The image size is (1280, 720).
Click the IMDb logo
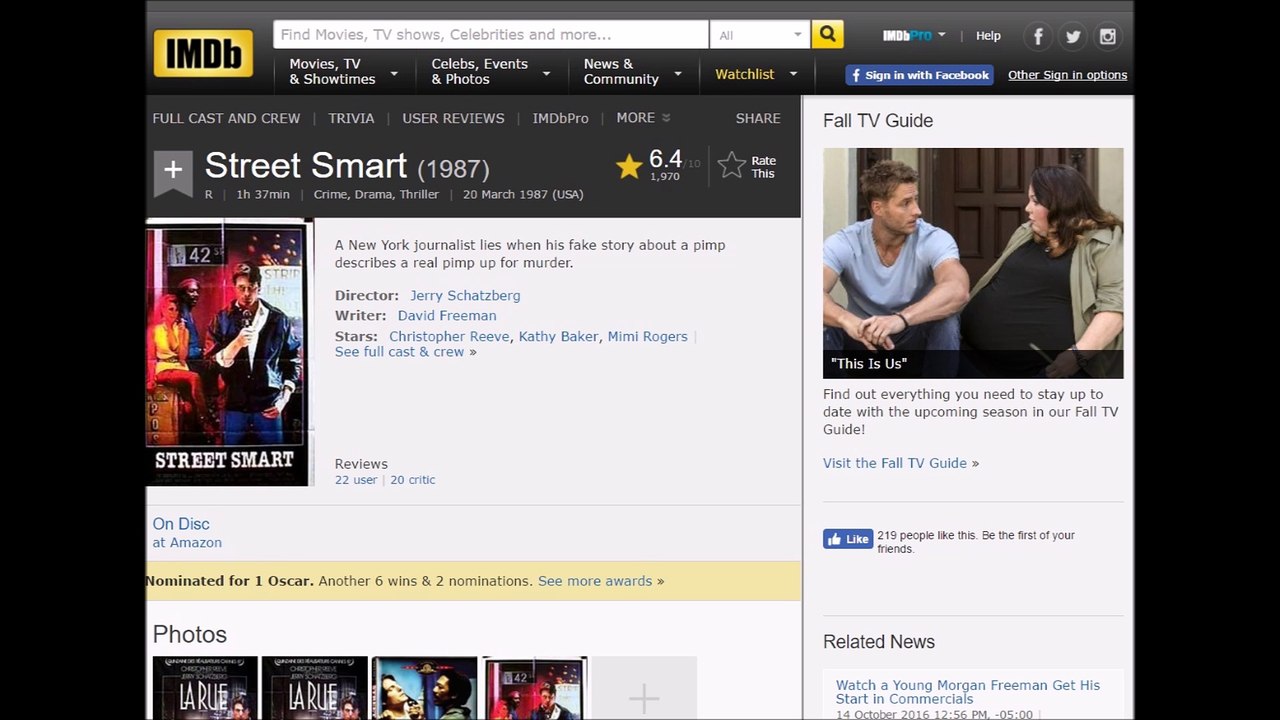[203, 53]
